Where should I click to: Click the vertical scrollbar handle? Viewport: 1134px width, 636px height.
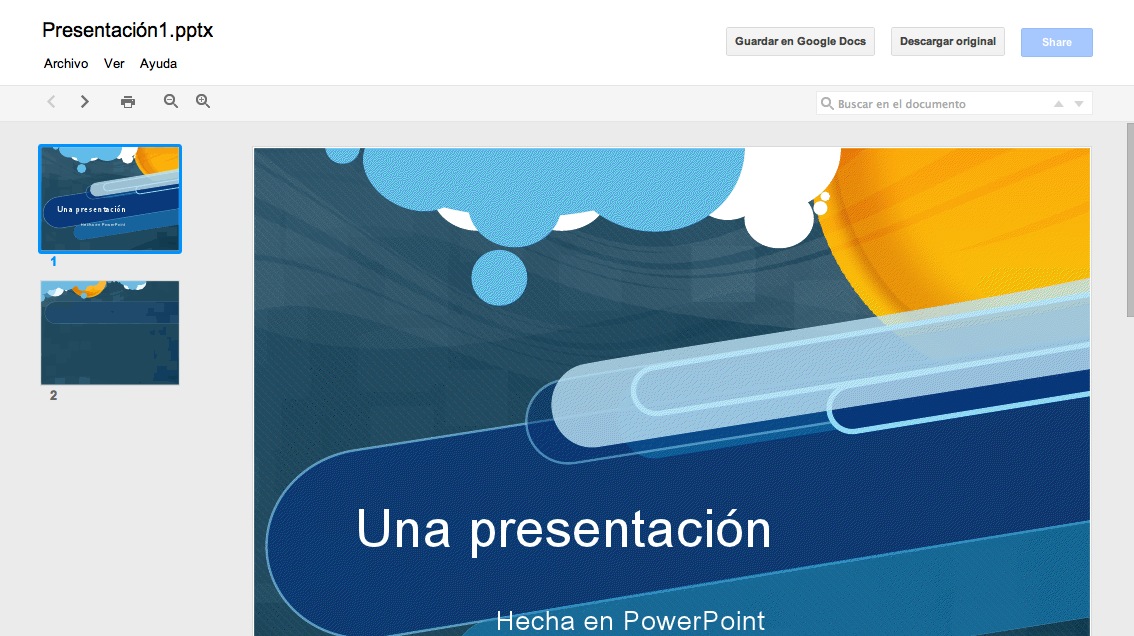pos(1130,220)
